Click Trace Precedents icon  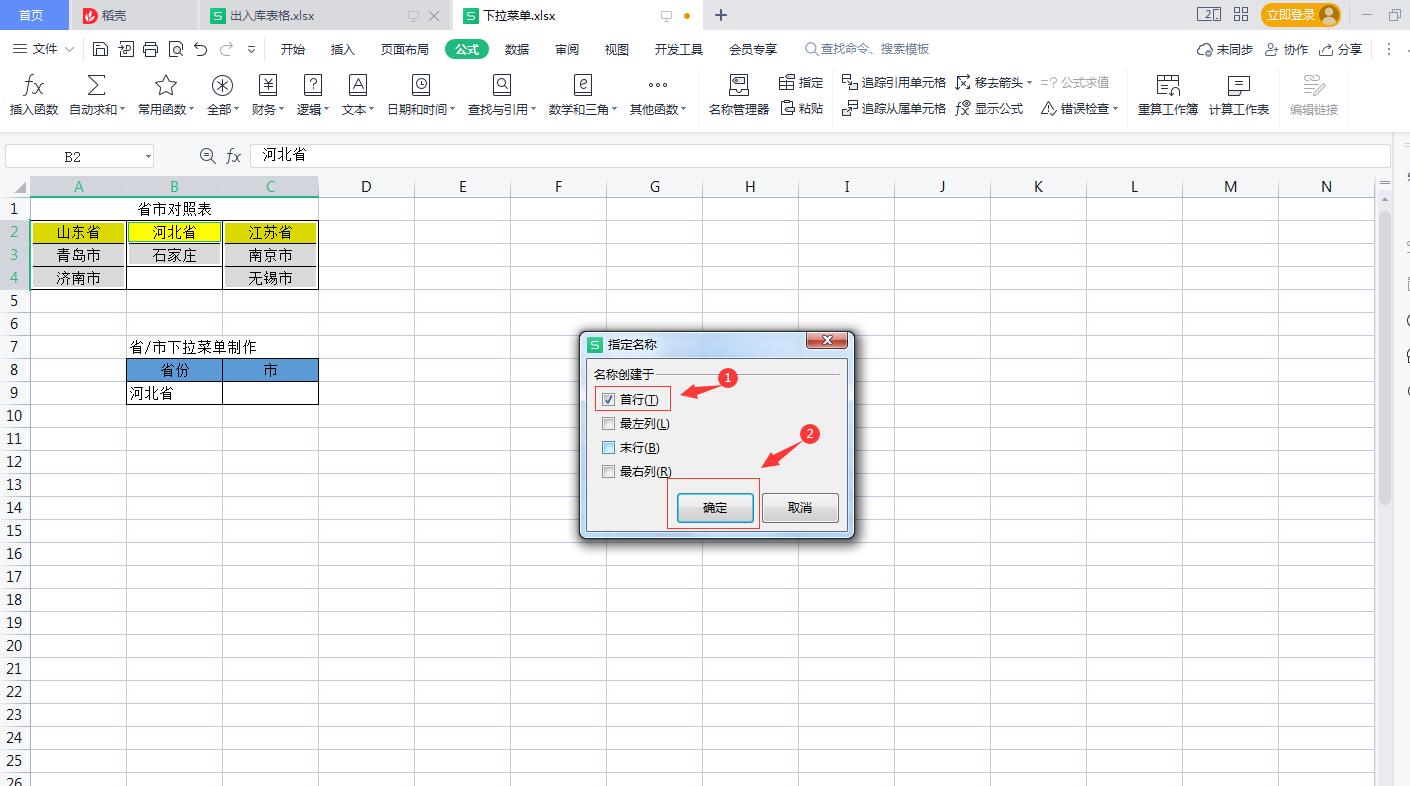pos(850,83)
